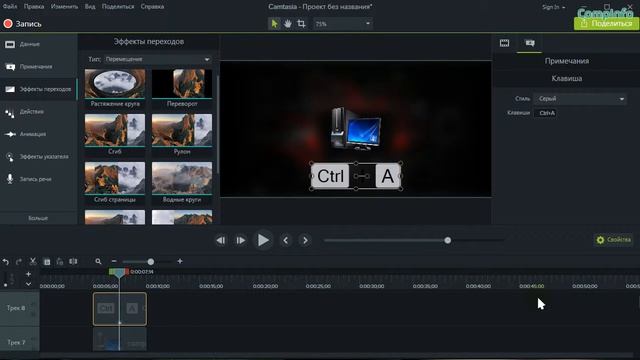Screen dimensions: 640x360
Task: Click the red Запись record button
Action: coord(22,24)
